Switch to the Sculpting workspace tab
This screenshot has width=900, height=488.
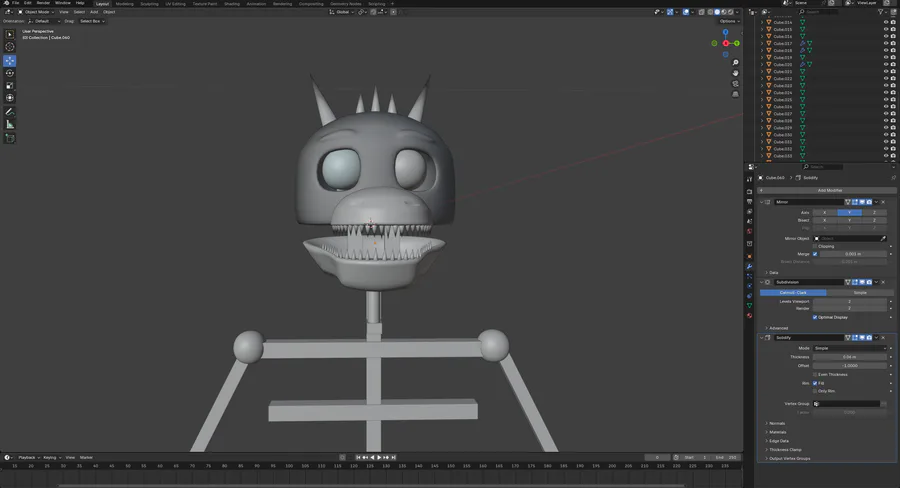[x=149, y=3]
